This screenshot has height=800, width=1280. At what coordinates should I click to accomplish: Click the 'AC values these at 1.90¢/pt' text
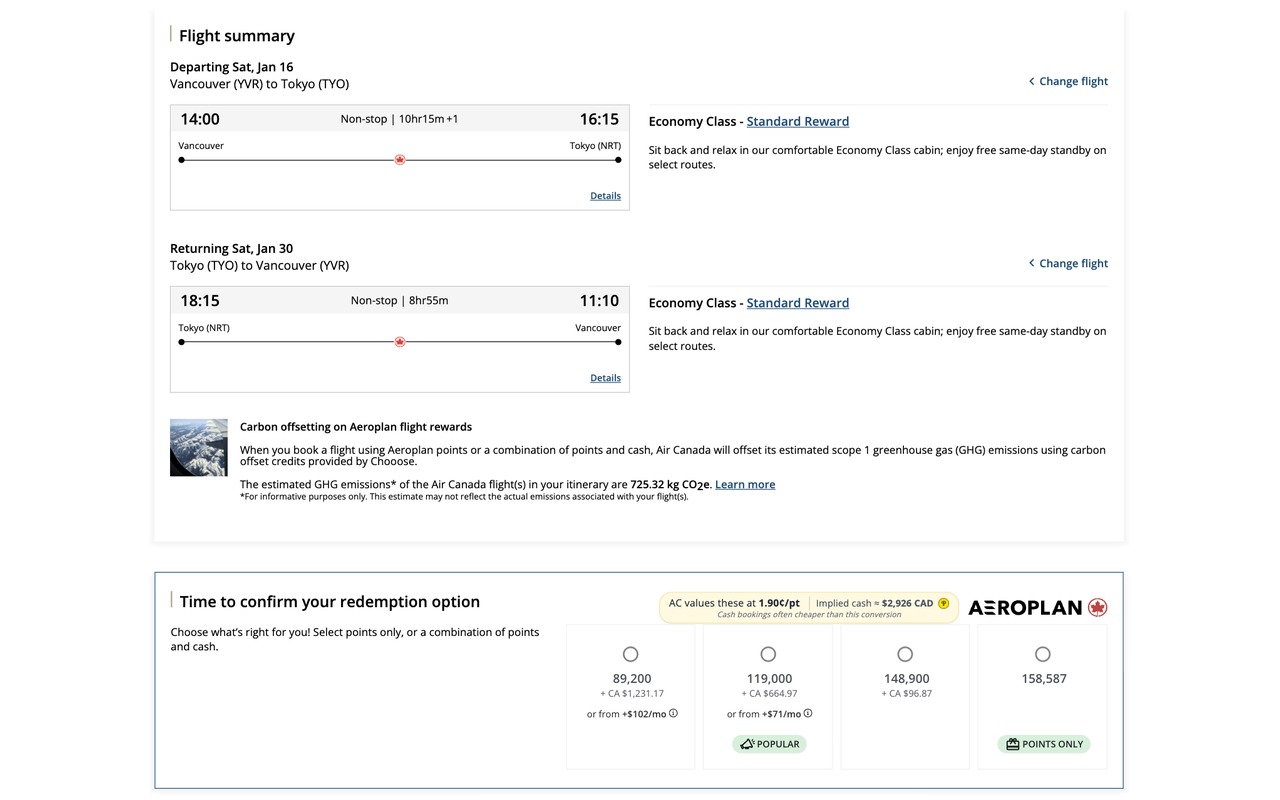coord(734,603)
